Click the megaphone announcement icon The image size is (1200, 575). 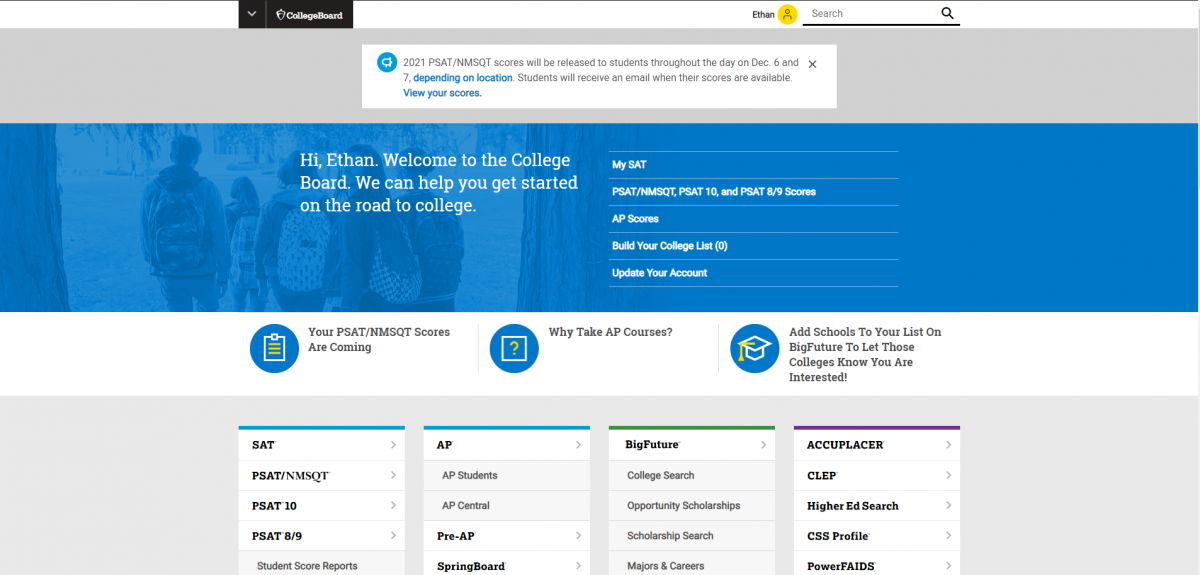point(386,63)
